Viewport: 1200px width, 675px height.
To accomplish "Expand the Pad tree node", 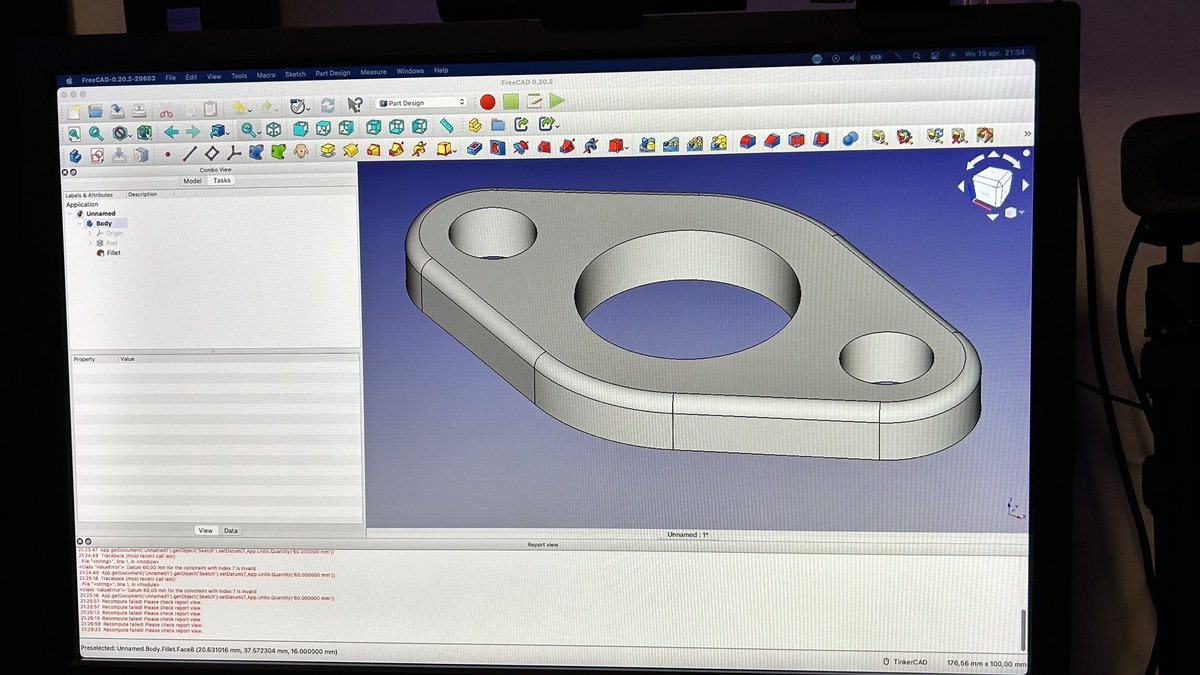I will click(91, 244).
